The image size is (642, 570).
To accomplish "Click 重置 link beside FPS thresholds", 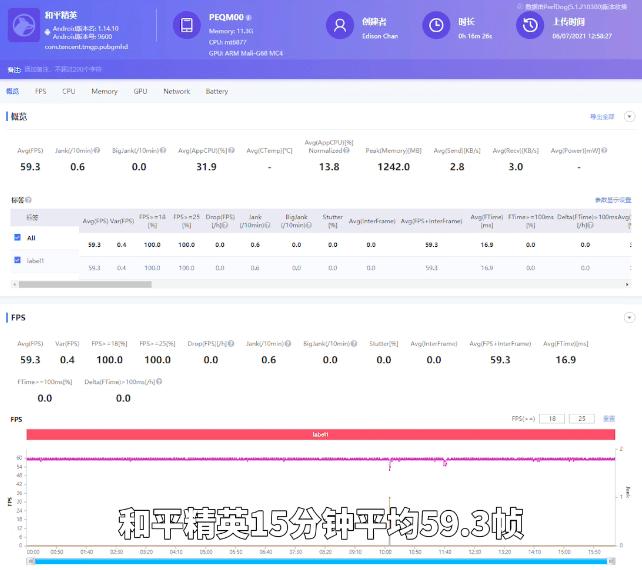I will point(609,418).
